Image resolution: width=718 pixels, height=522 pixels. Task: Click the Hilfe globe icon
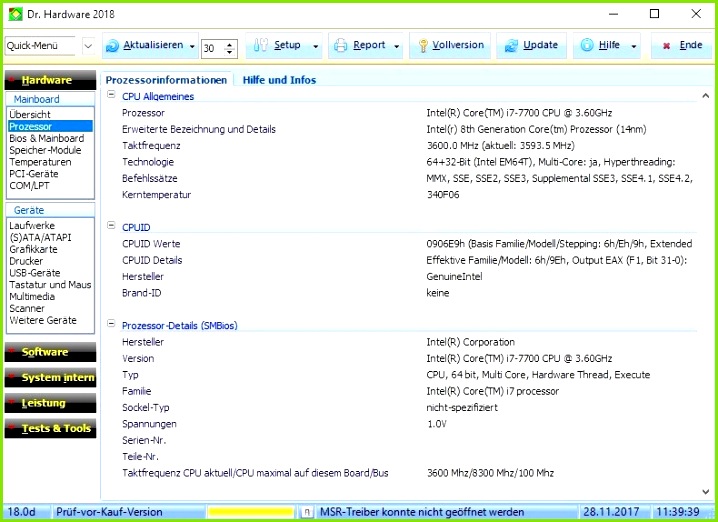pos(586,46)
